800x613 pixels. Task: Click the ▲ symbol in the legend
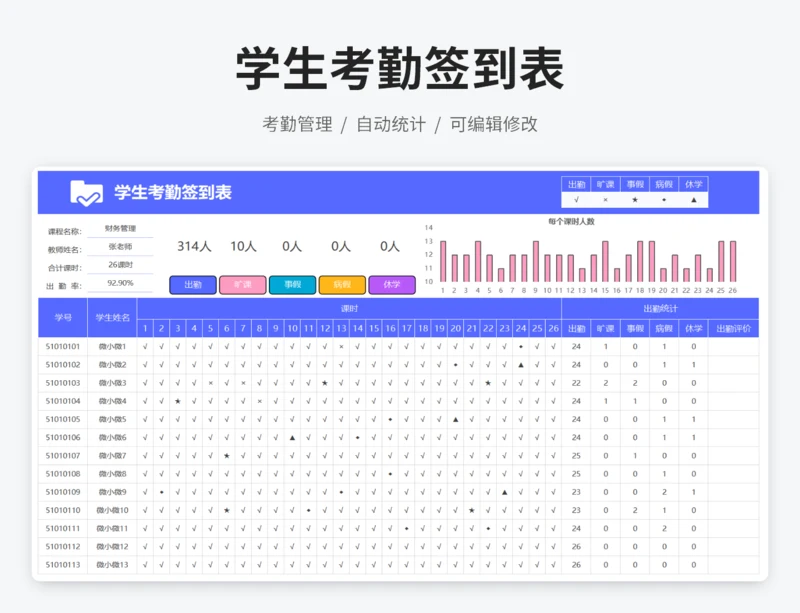(x=693, y=200)
